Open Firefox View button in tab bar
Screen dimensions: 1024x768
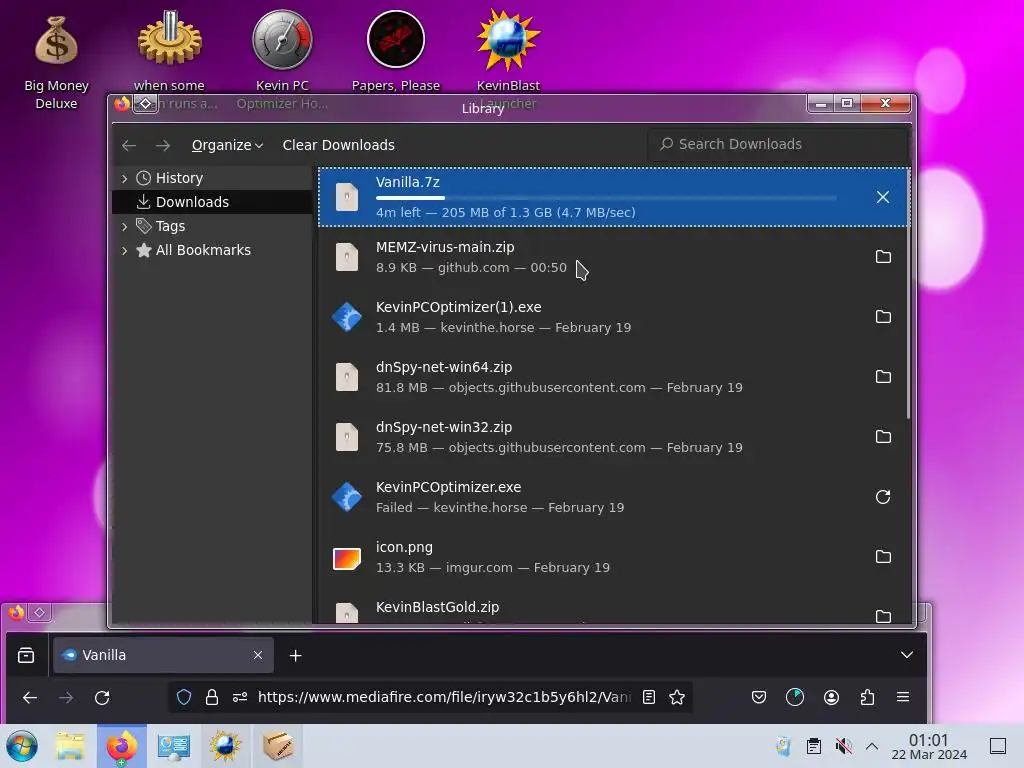click(26, 655)
